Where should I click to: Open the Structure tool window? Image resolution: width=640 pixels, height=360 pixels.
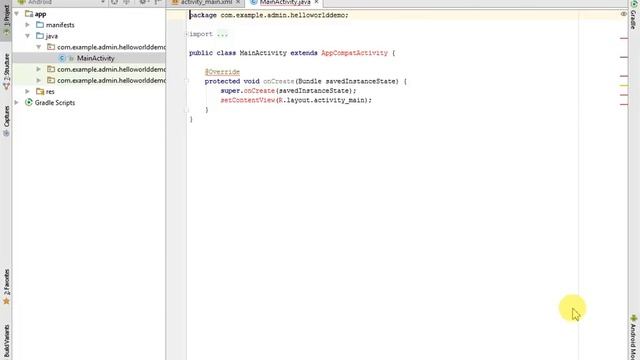point(6,71)
